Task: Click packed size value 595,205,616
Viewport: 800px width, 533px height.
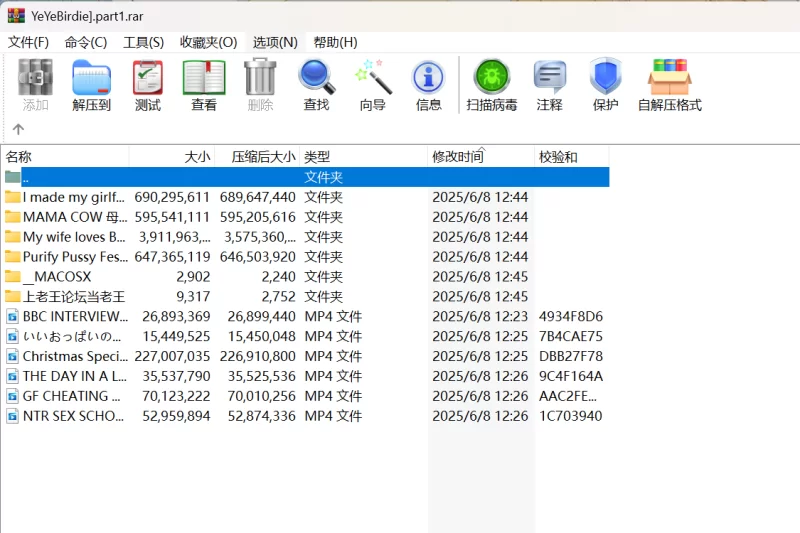Action: tap(258, 217)
